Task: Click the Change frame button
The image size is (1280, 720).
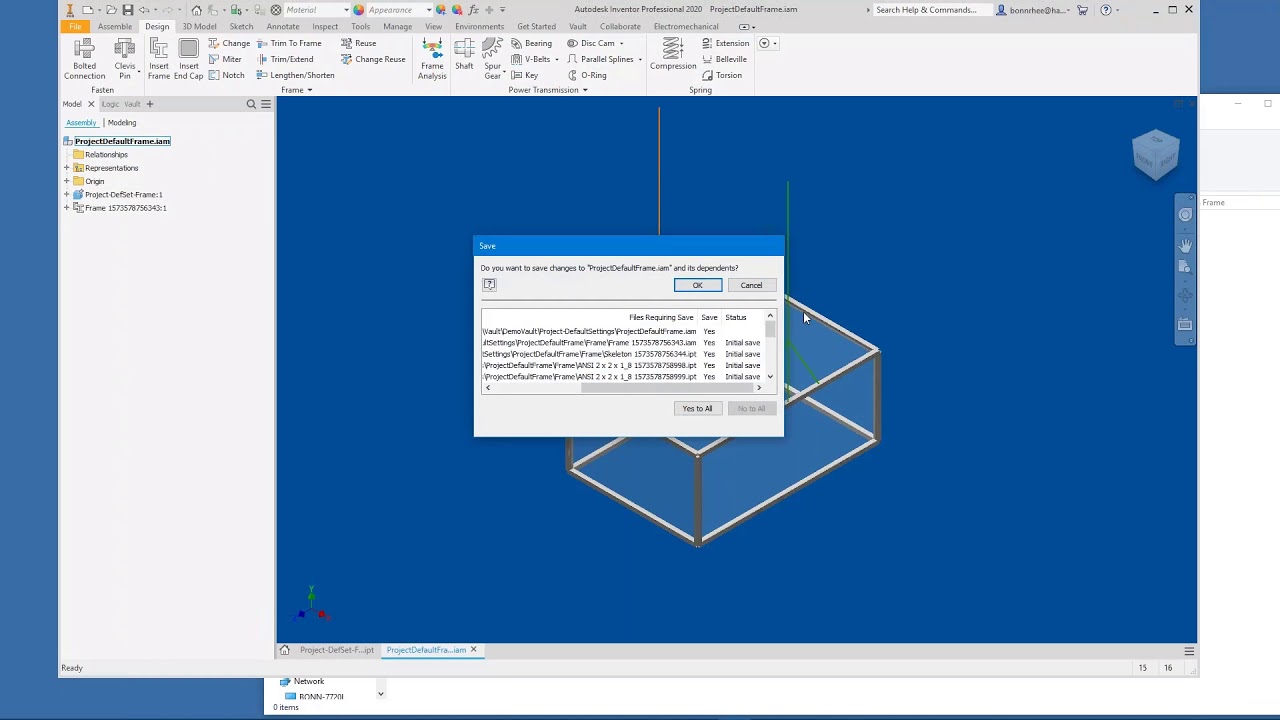Action: tap(230, 43)
